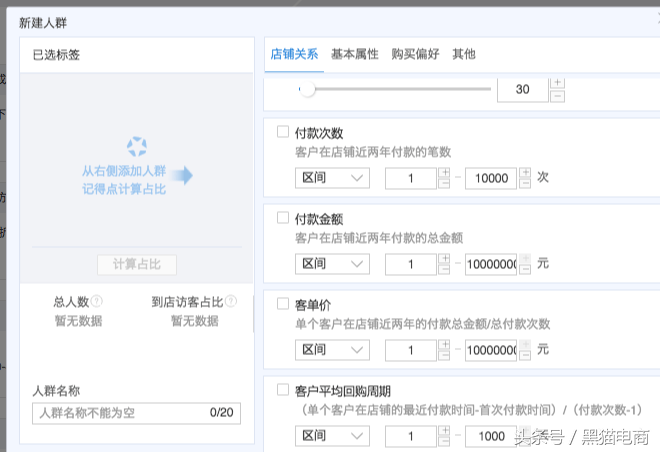Decrement 付款次数 maximum 10000 value
This screenshot has height=452, width=660.
(x=524, y=183)
